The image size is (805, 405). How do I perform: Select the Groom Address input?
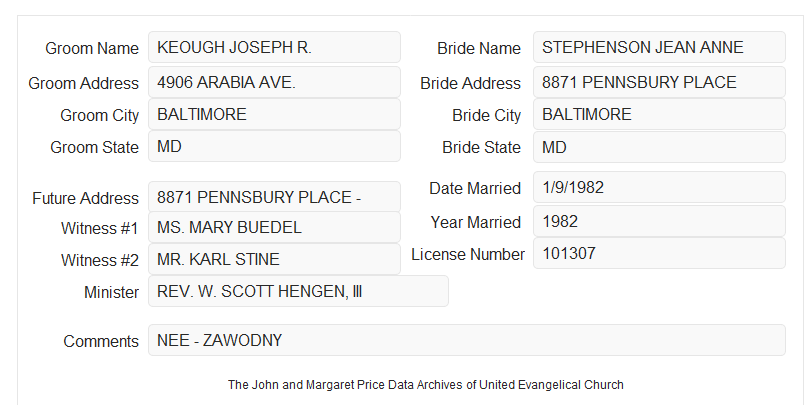(x=274, y=82)
